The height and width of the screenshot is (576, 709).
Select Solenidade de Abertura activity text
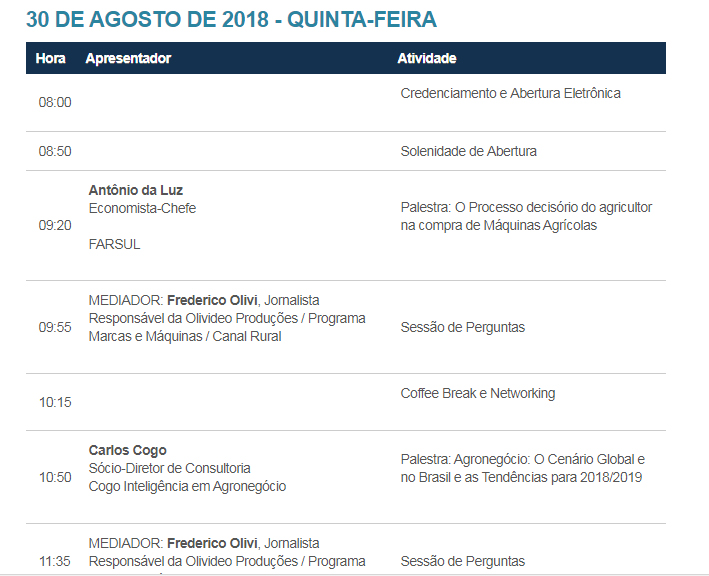tap(468, 151)
